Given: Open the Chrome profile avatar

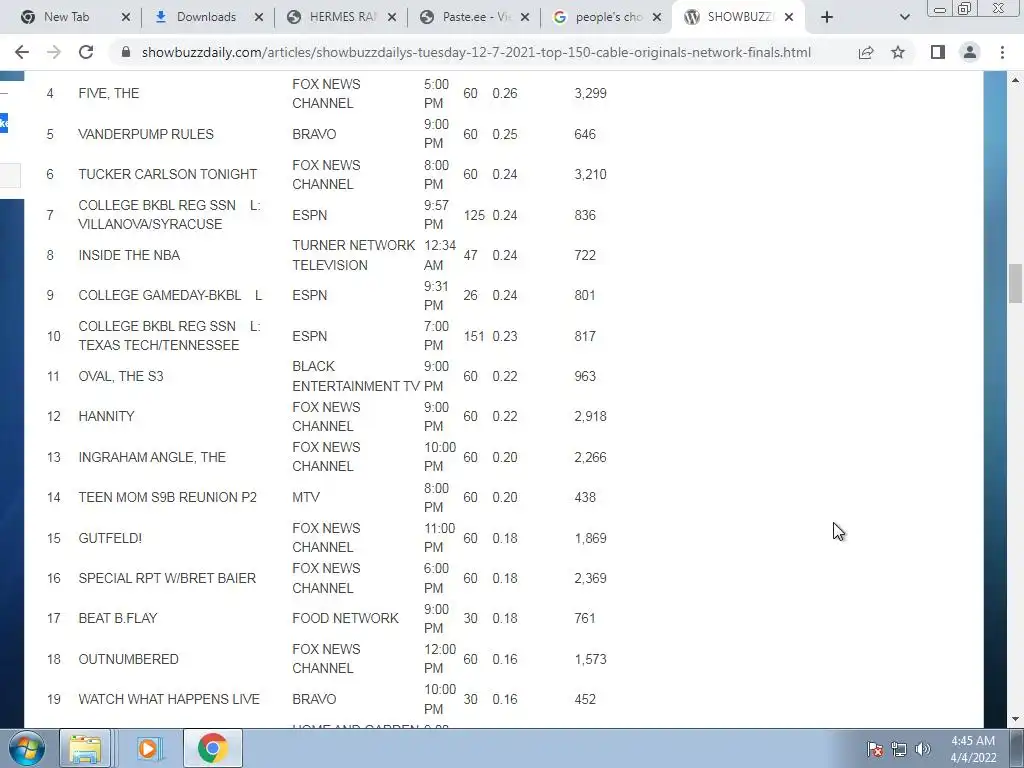Looking at the screenshot, I should (970, 52).
